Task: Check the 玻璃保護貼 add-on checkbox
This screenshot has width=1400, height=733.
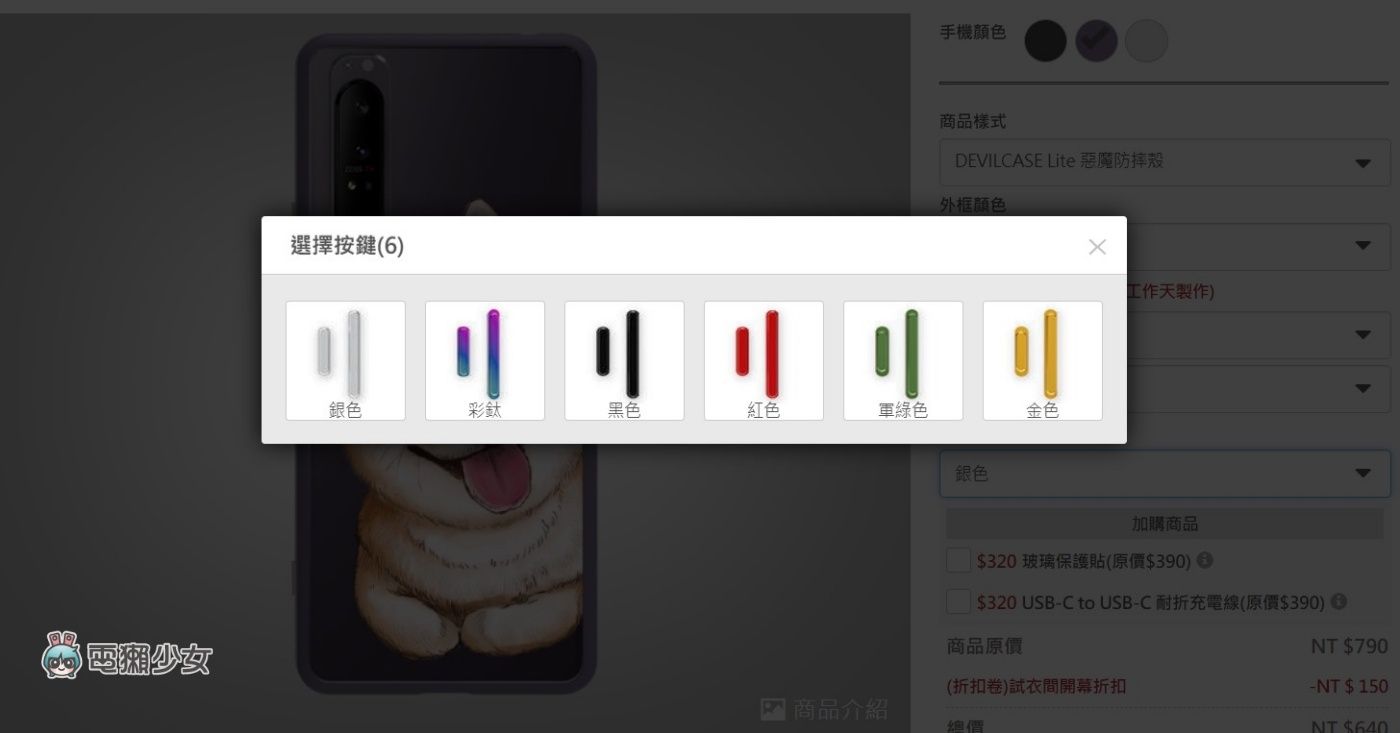Action: pos(958,561)
